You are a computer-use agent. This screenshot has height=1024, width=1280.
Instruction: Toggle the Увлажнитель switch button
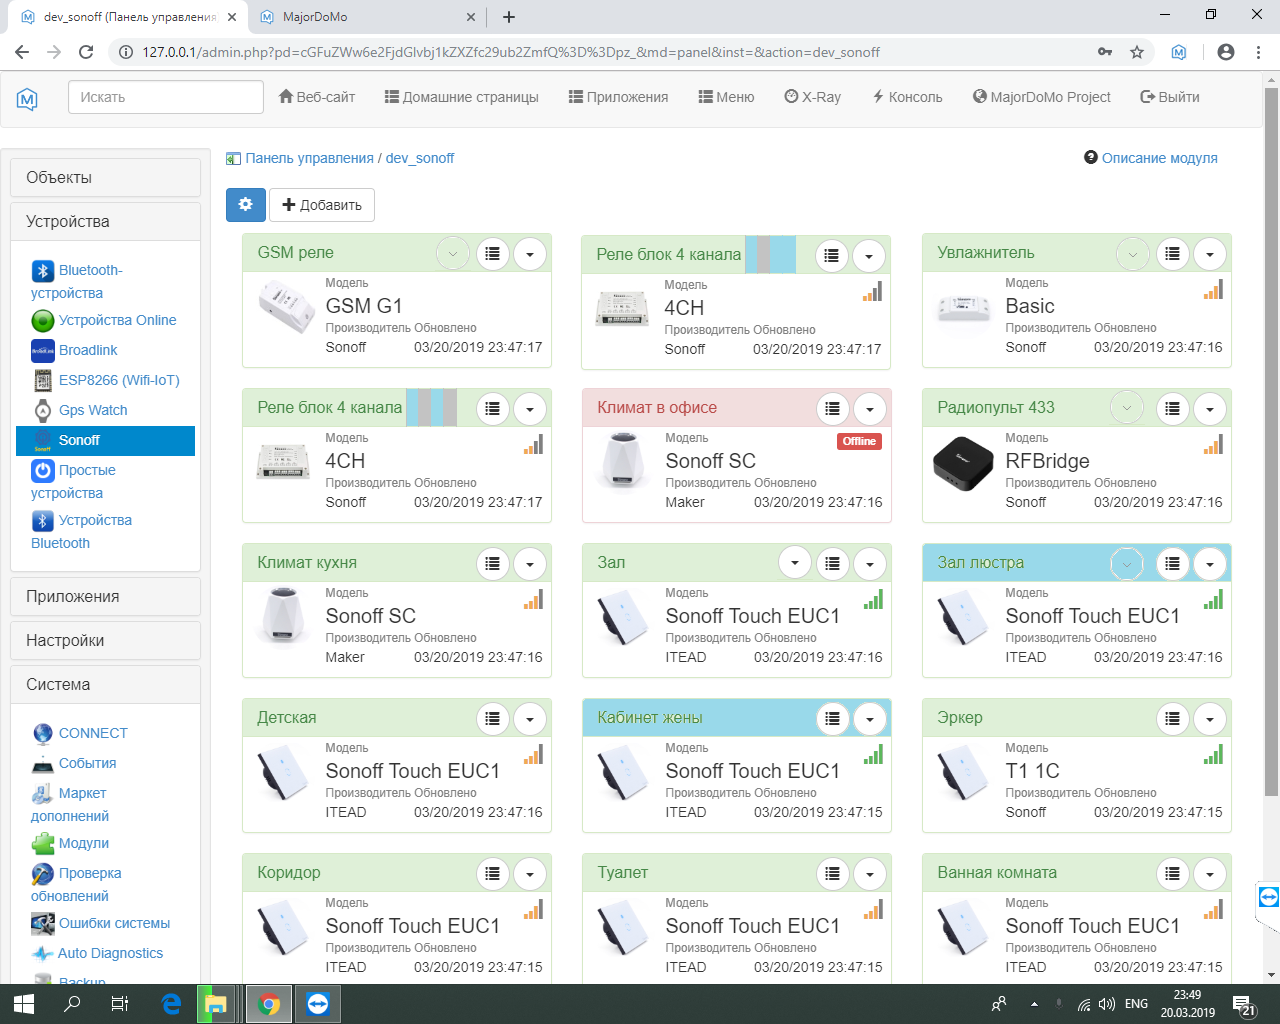click(x=1132, y=254)
